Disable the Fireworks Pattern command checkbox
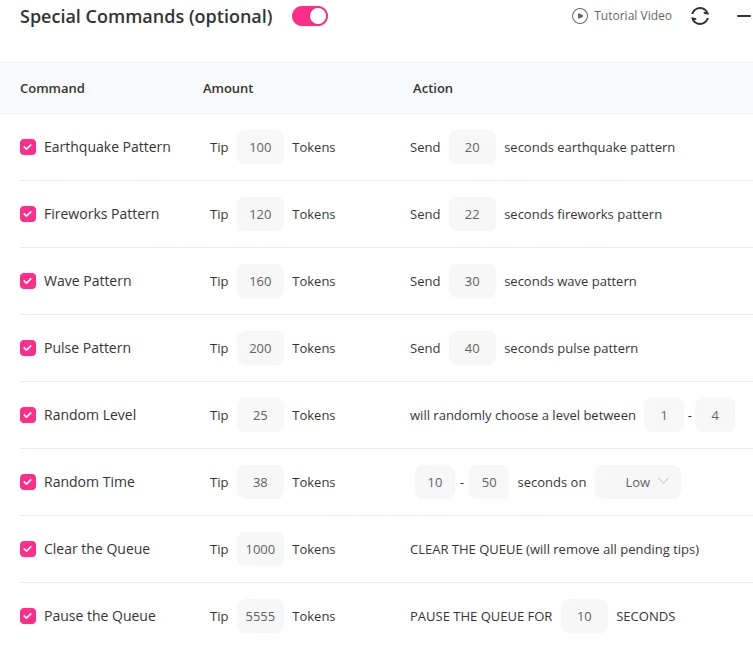753x645 pixels. [28, 214]
